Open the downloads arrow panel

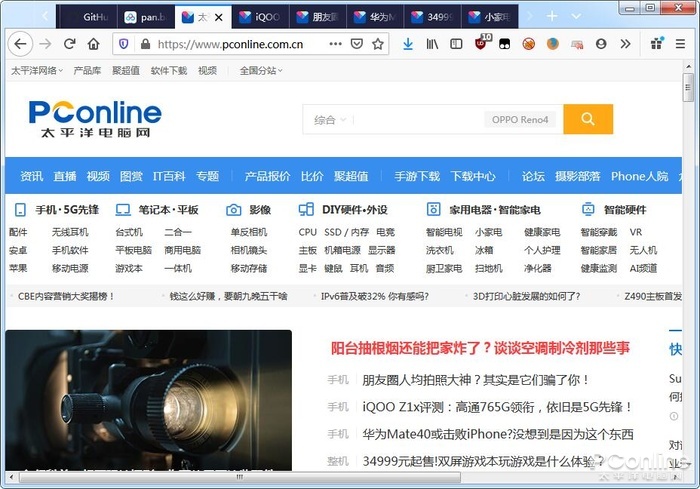click(x=408, y=44)
